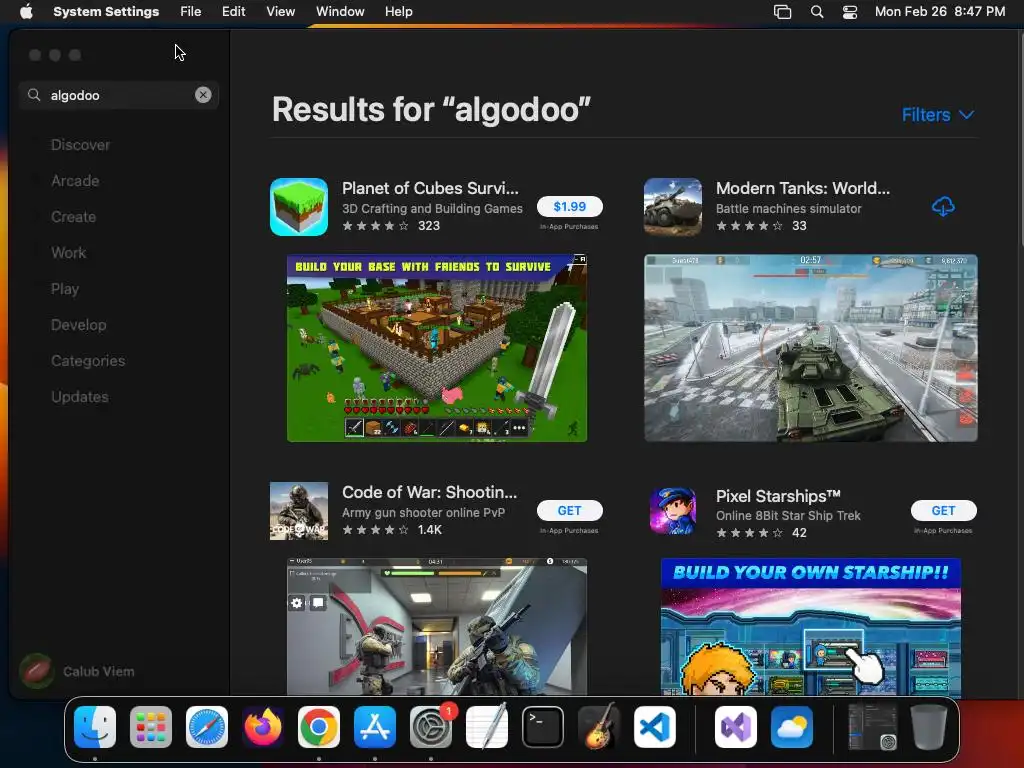Image resolution: width=1024 pixels, height=768 pixels.
Task: Select Develop in the sidebar
Action: 78,325
